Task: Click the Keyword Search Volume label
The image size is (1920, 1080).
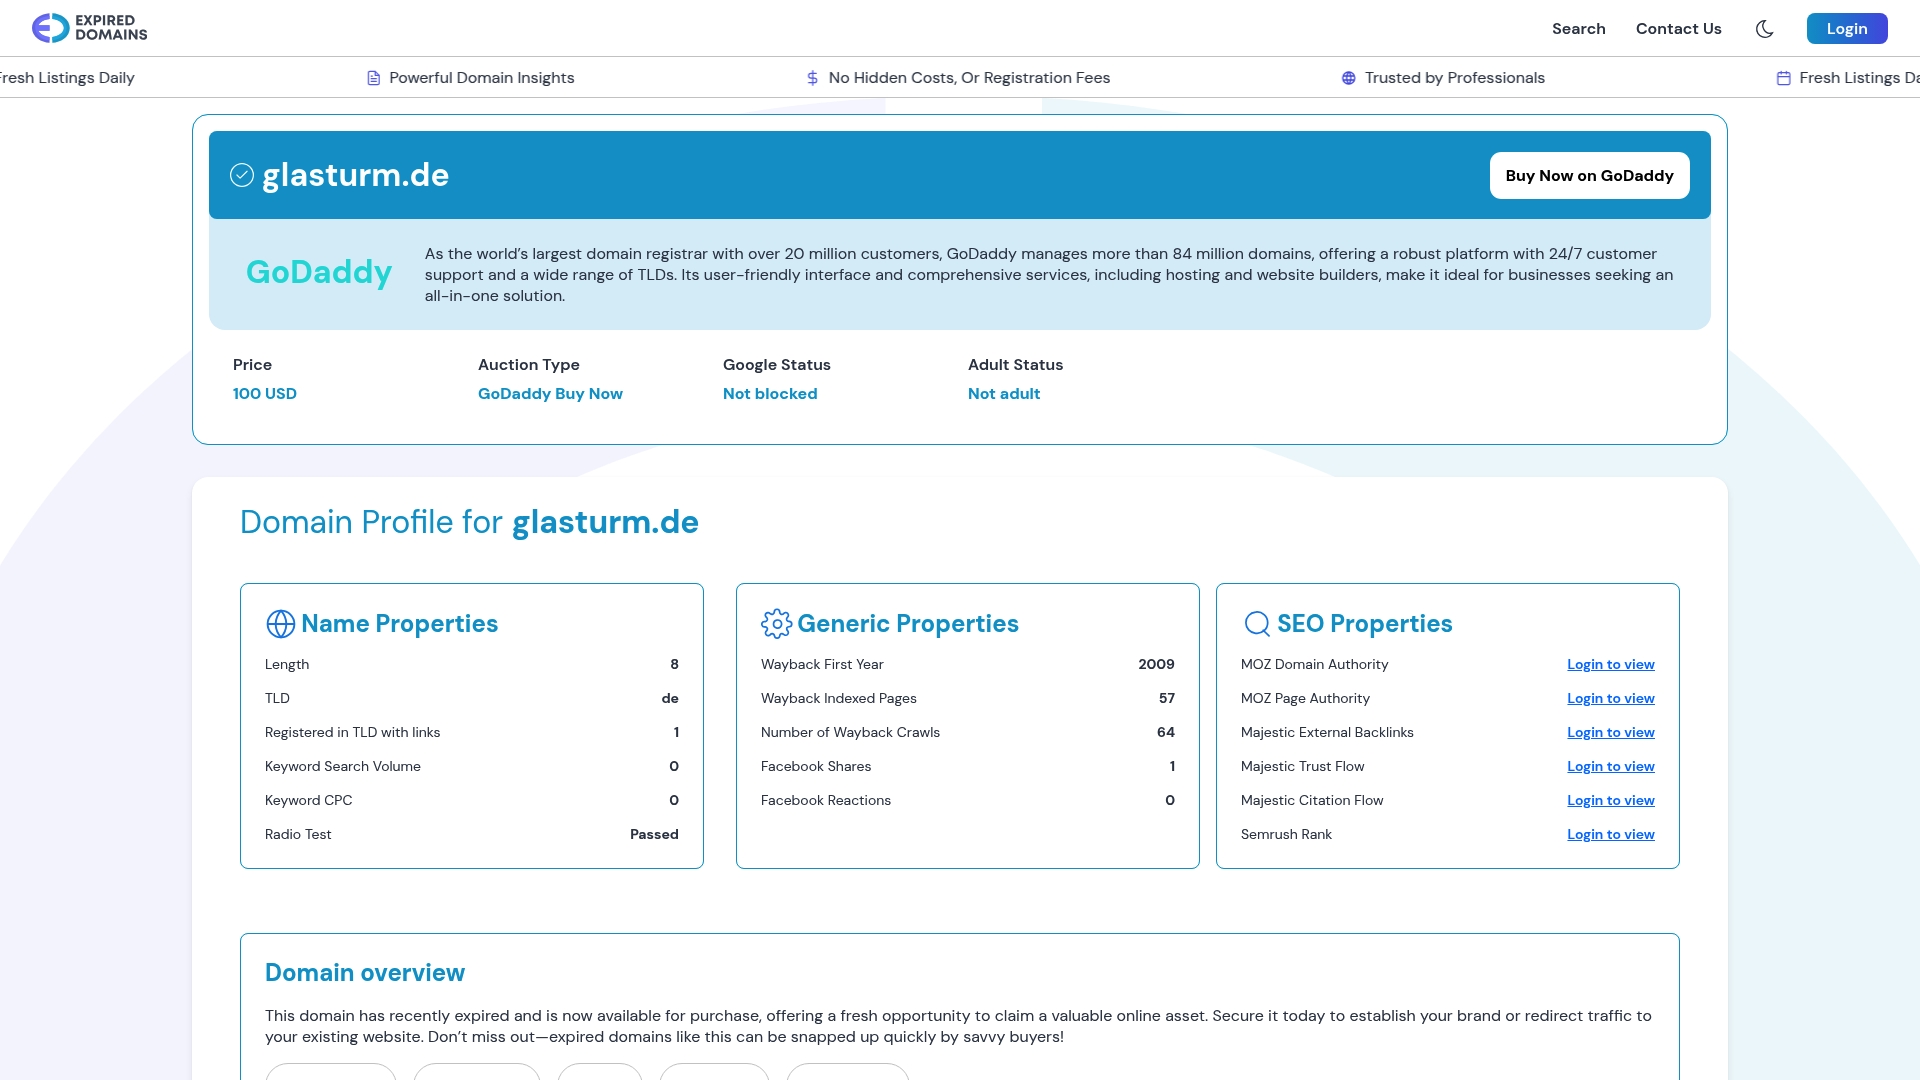Action: (343, 767)
